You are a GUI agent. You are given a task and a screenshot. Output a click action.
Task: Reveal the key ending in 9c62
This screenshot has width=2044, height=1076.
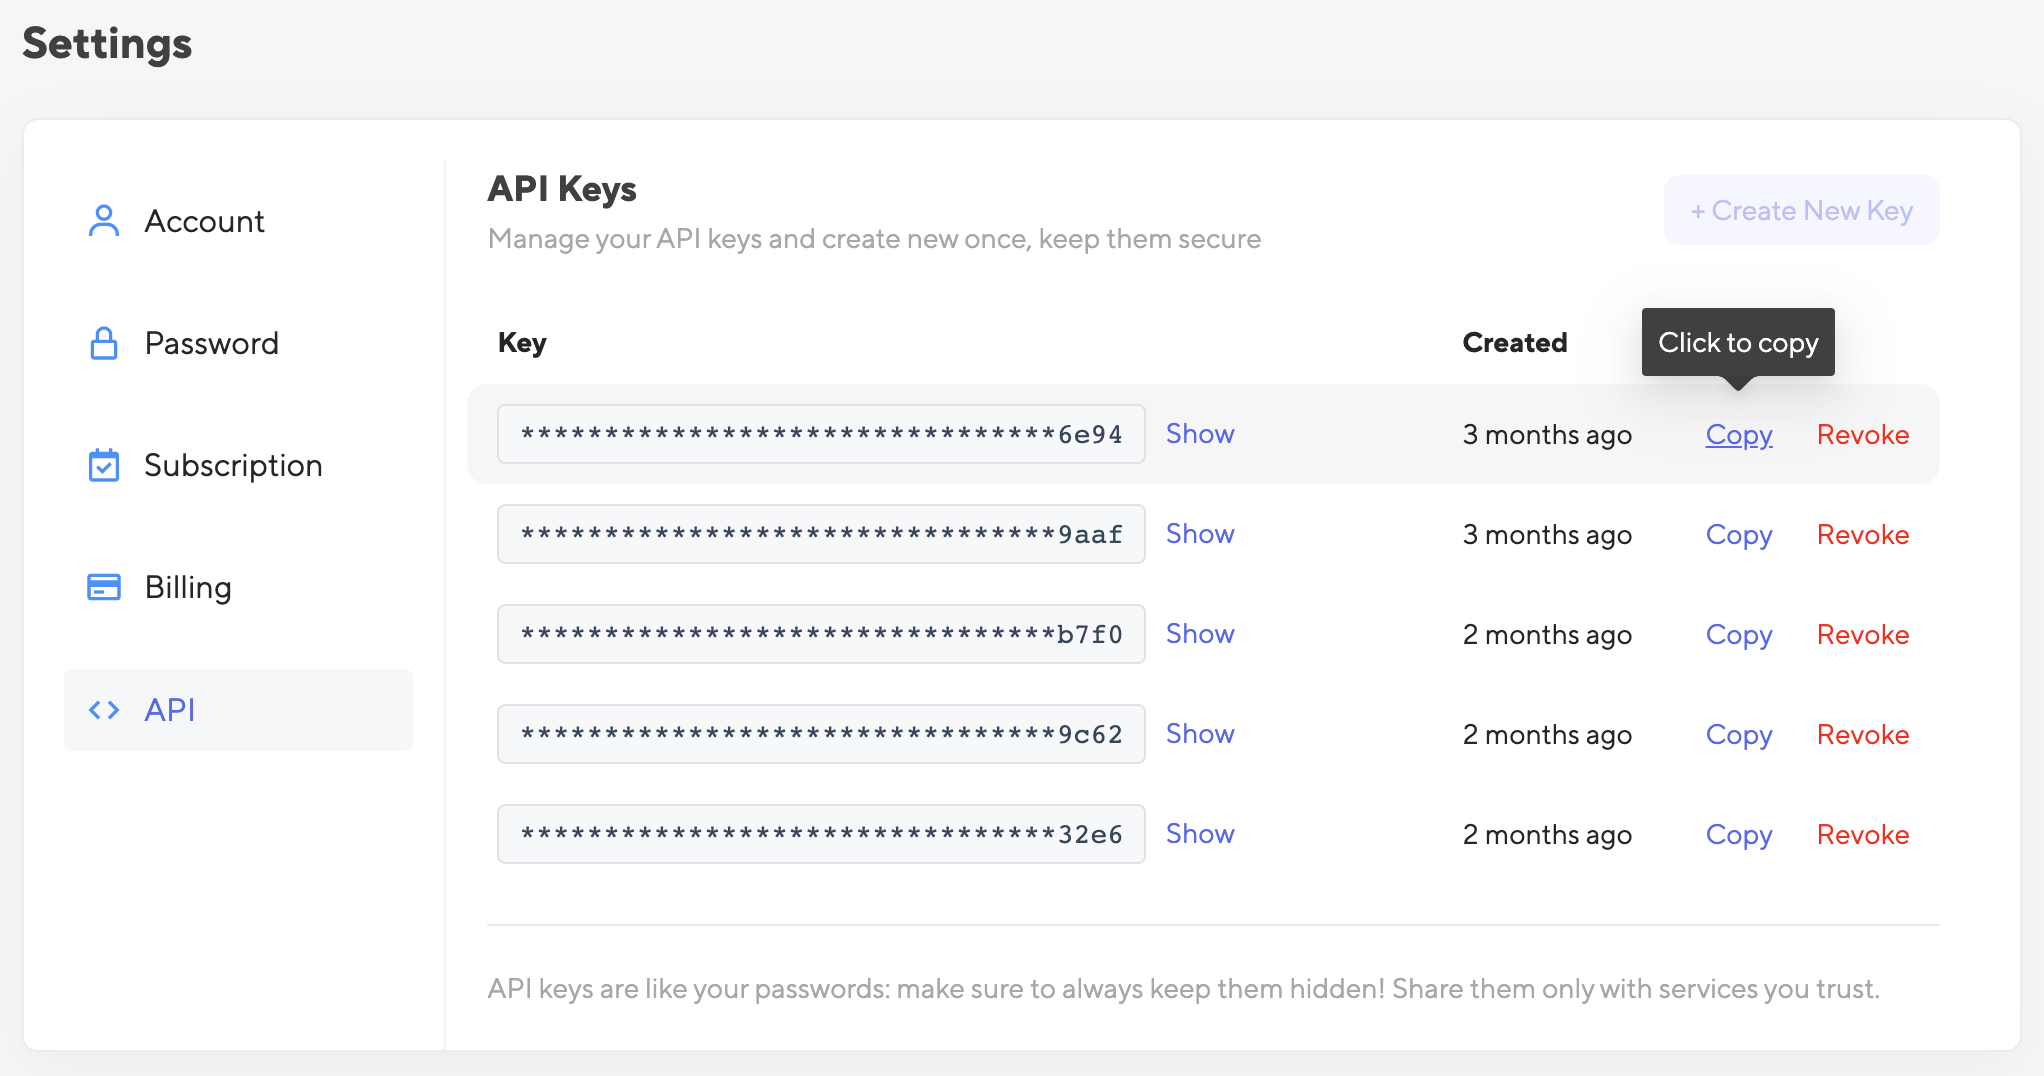[1200, 734]
